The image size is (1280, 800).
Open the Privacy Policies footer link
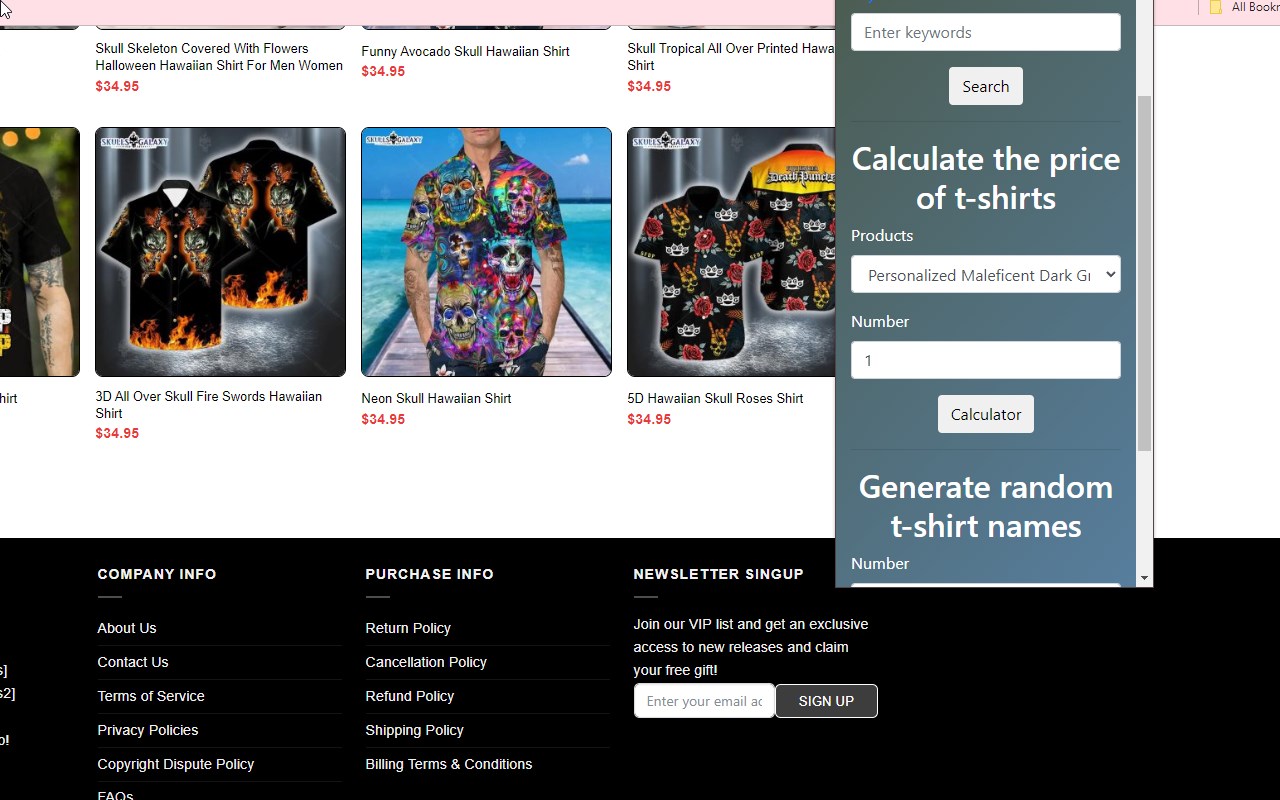(148, 730)
